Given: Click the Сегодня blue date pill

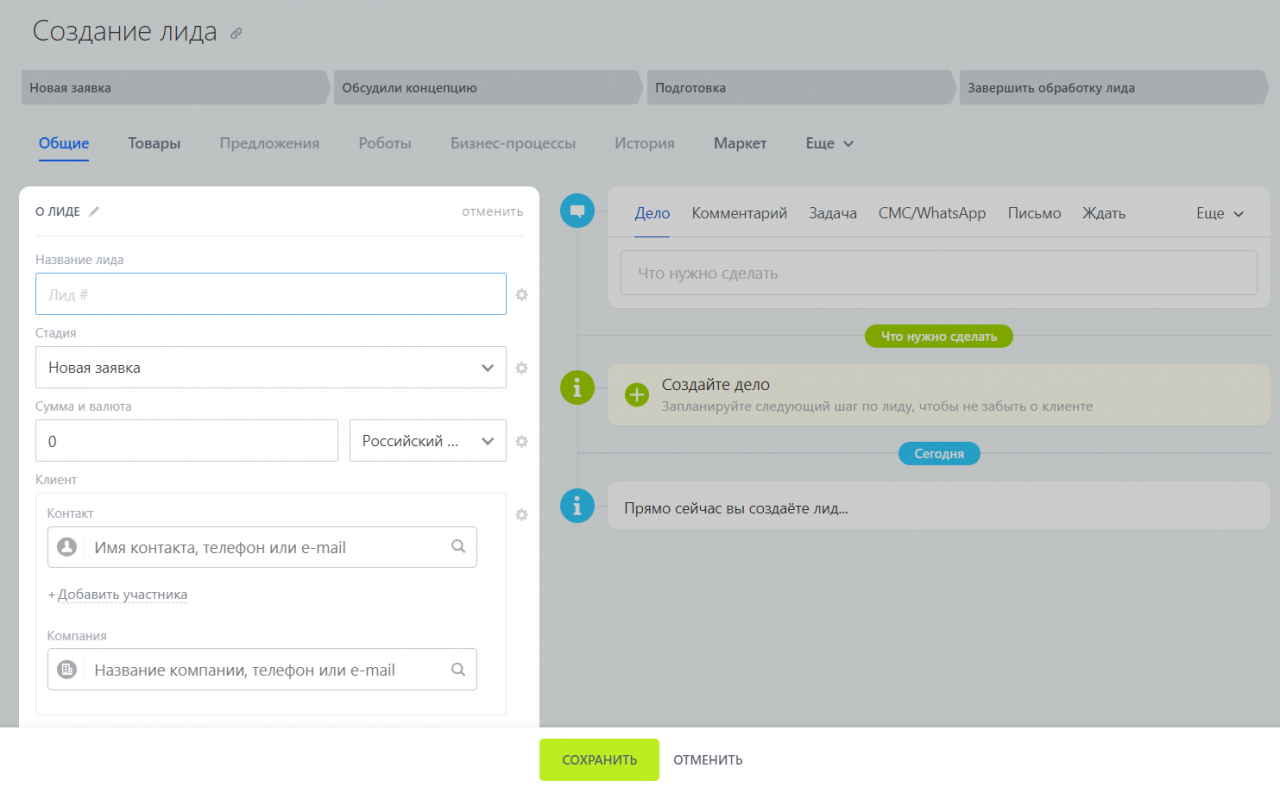Looking at the screenshot, I should 939,454.
